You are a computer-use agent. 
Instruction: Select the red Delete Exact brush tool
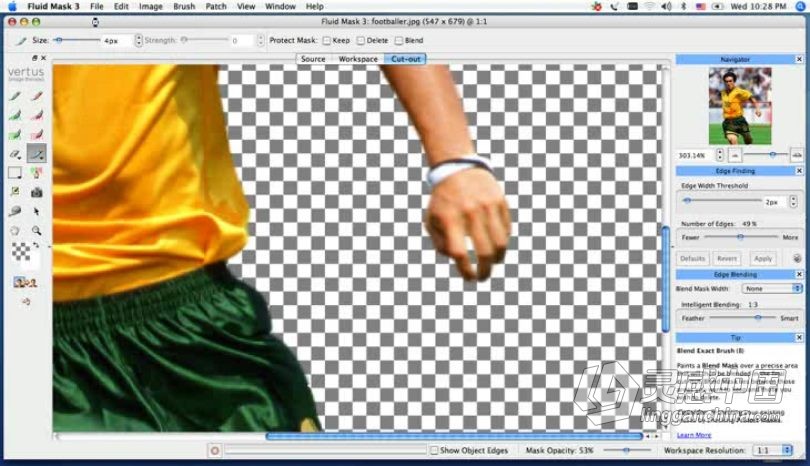[37, 96]
